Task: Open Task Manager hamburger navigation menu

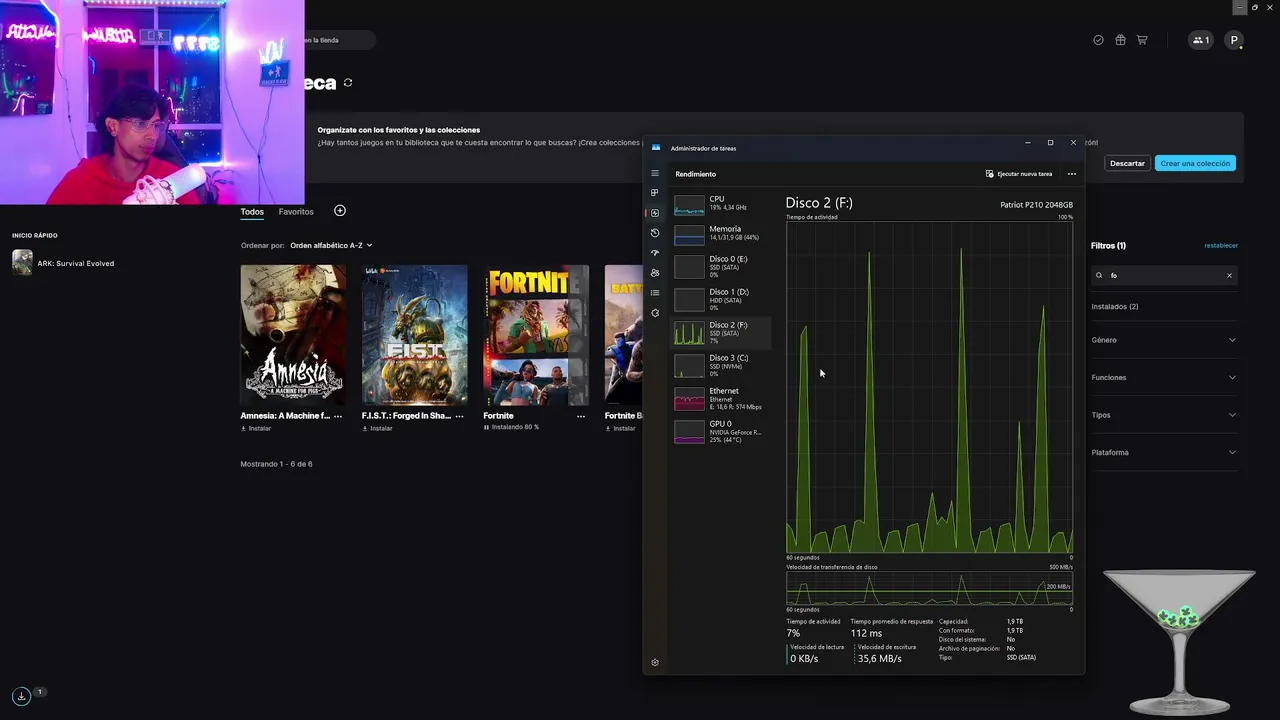Action: click(655, 174)
